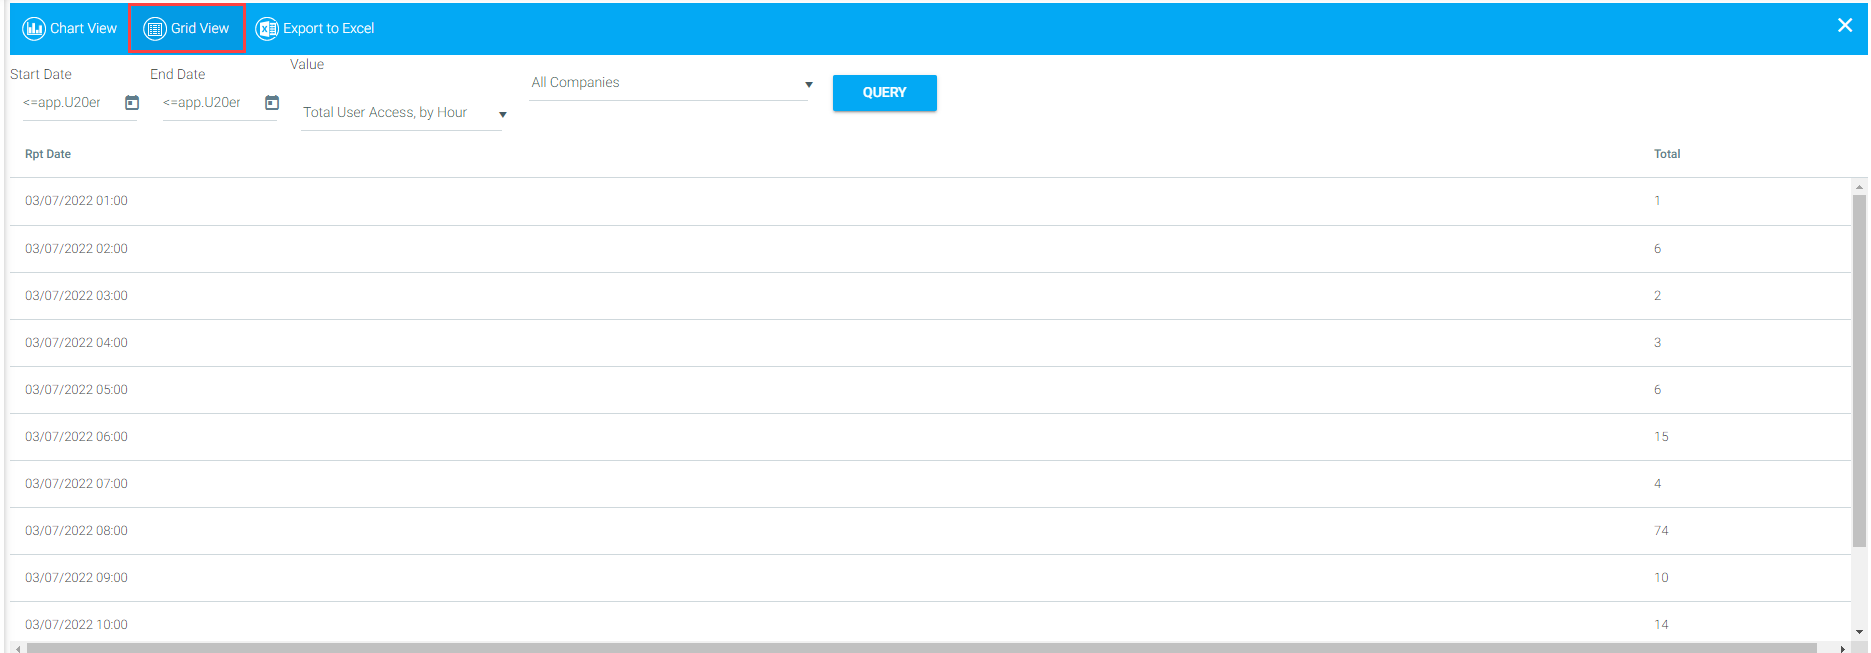The width and height of the screenshot is (1871, 653).
Task: Close the report panel with X
Action: tap(1845, 26)
